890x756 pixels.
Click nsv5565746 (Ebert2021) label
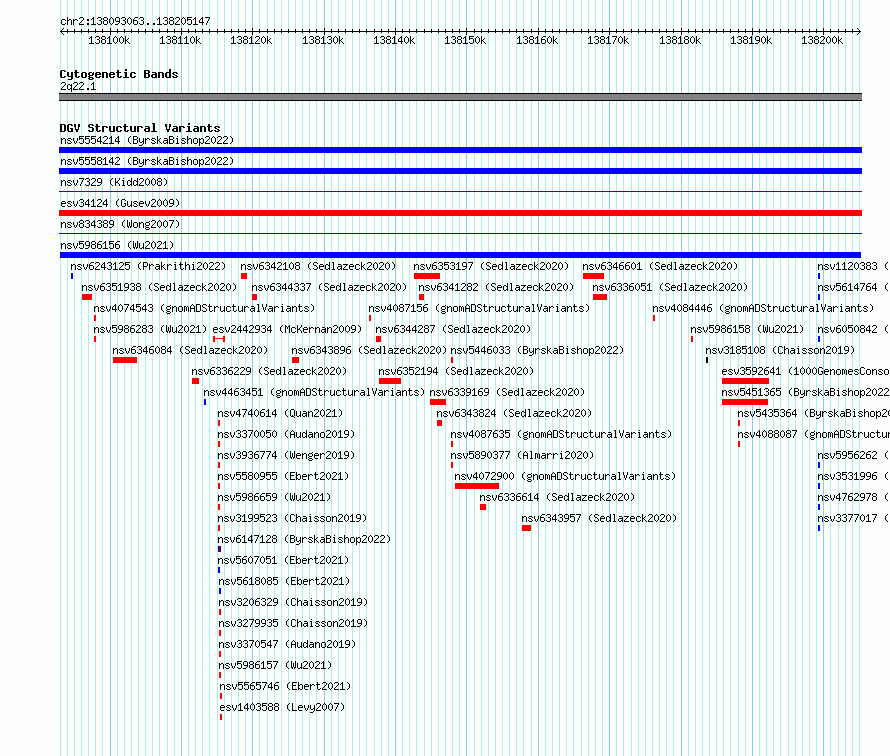point(286,686)
